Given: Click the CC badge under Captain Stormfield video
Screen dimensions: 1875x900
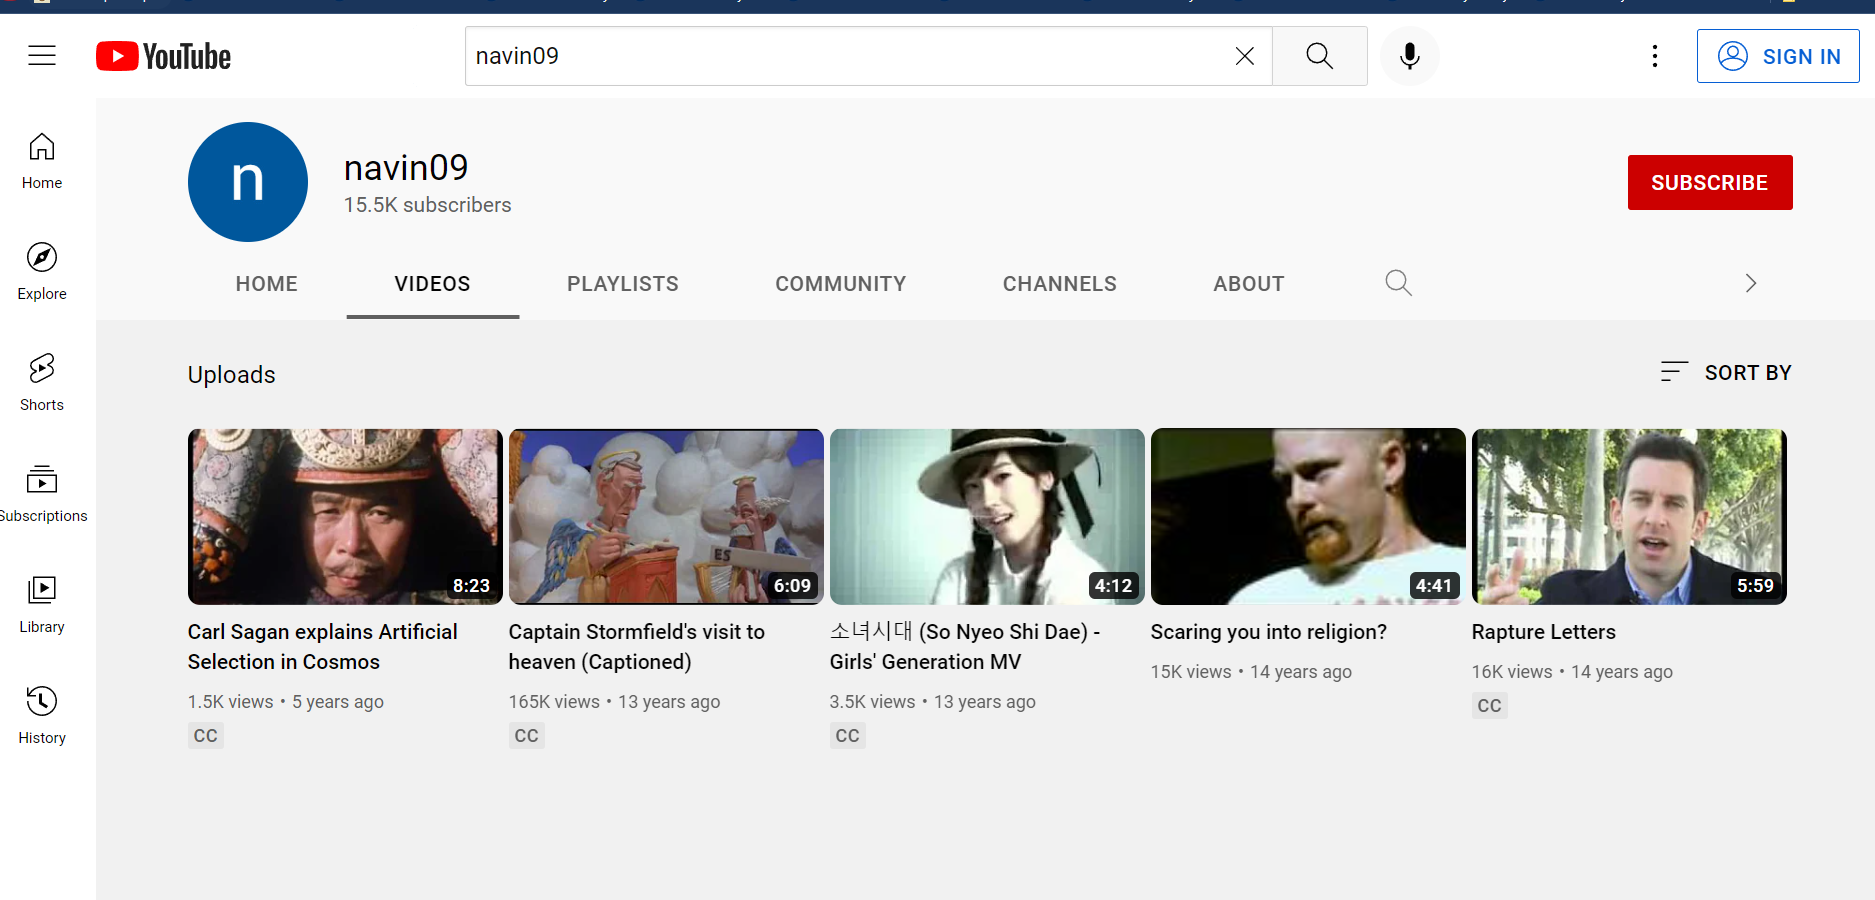Looking at the screenshot, I should click(526, 736).
